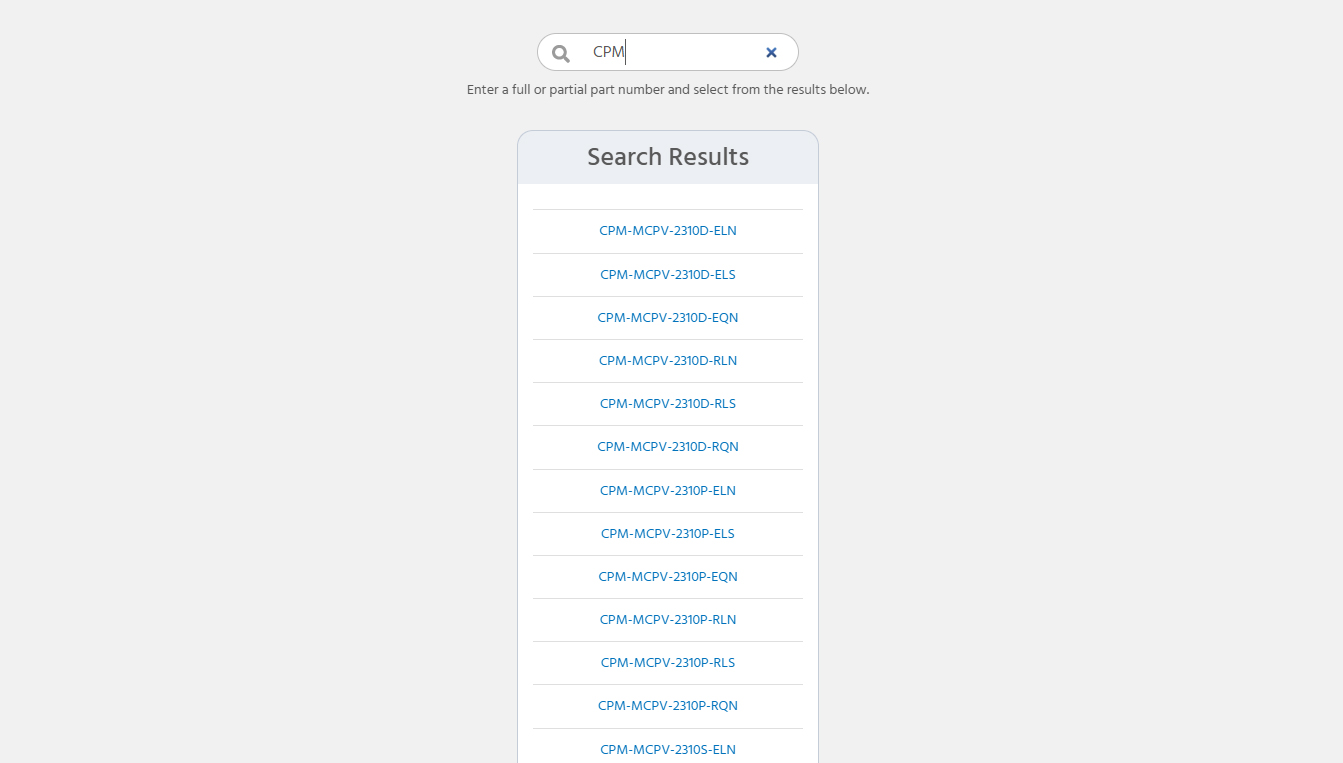Click the CPM-MCPV-2310D-RLN link
The image size is (1343, 763).
667,360
